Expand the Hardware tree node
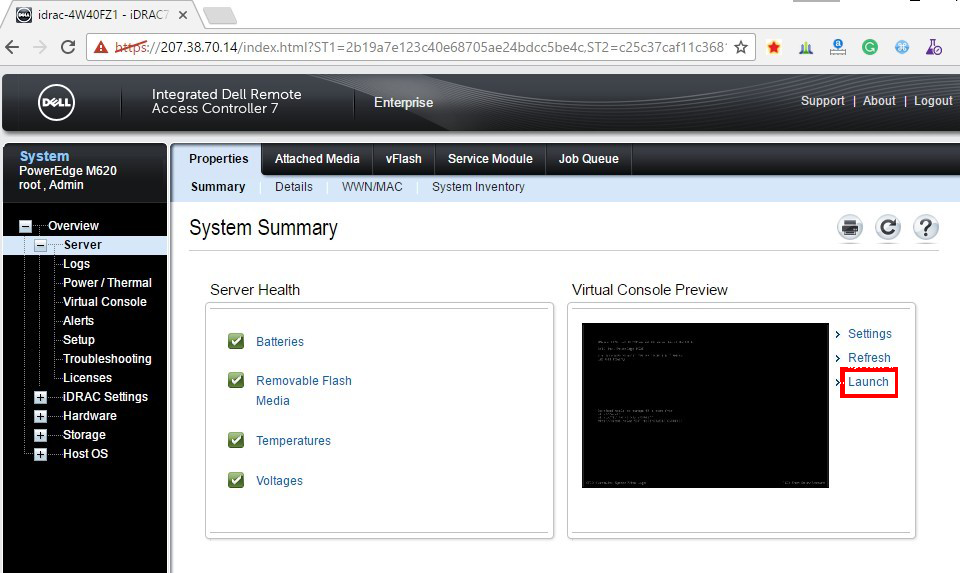 click(x=40, y=416)
